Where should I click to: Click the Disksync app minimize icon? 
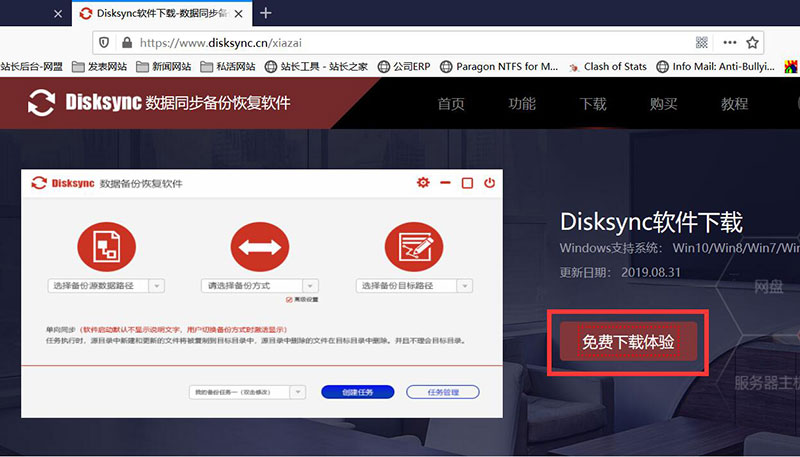tap(445, 183)
